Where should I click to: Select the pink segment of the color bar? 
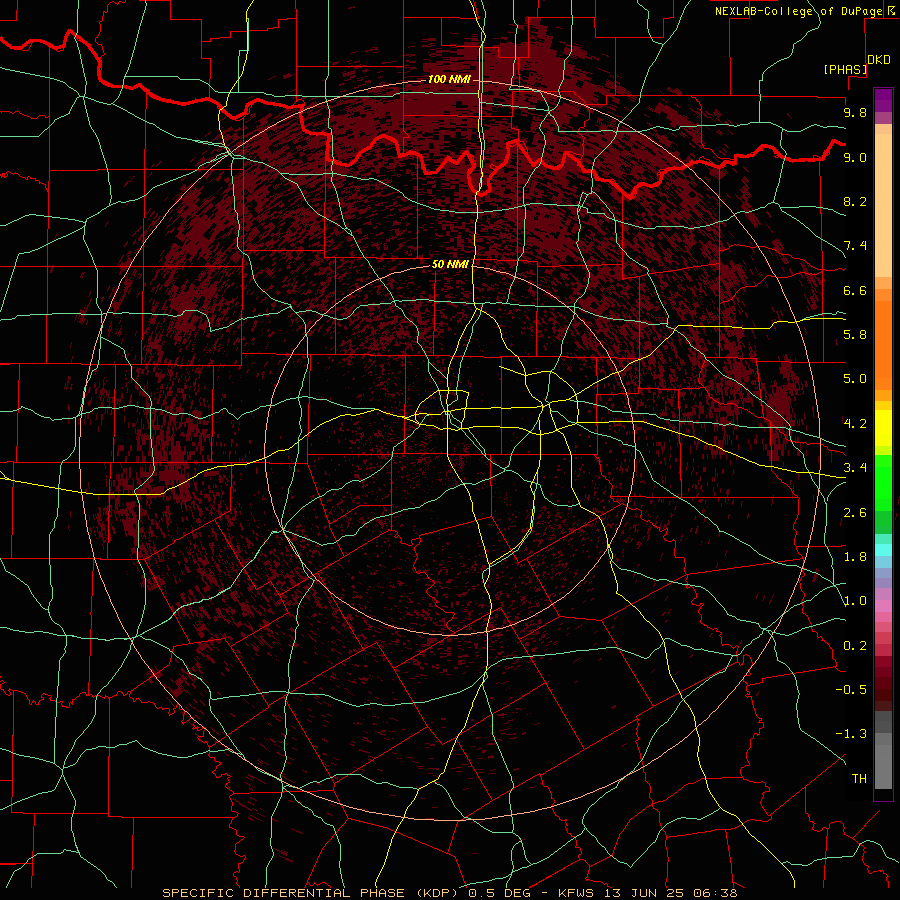pos(883,606)
